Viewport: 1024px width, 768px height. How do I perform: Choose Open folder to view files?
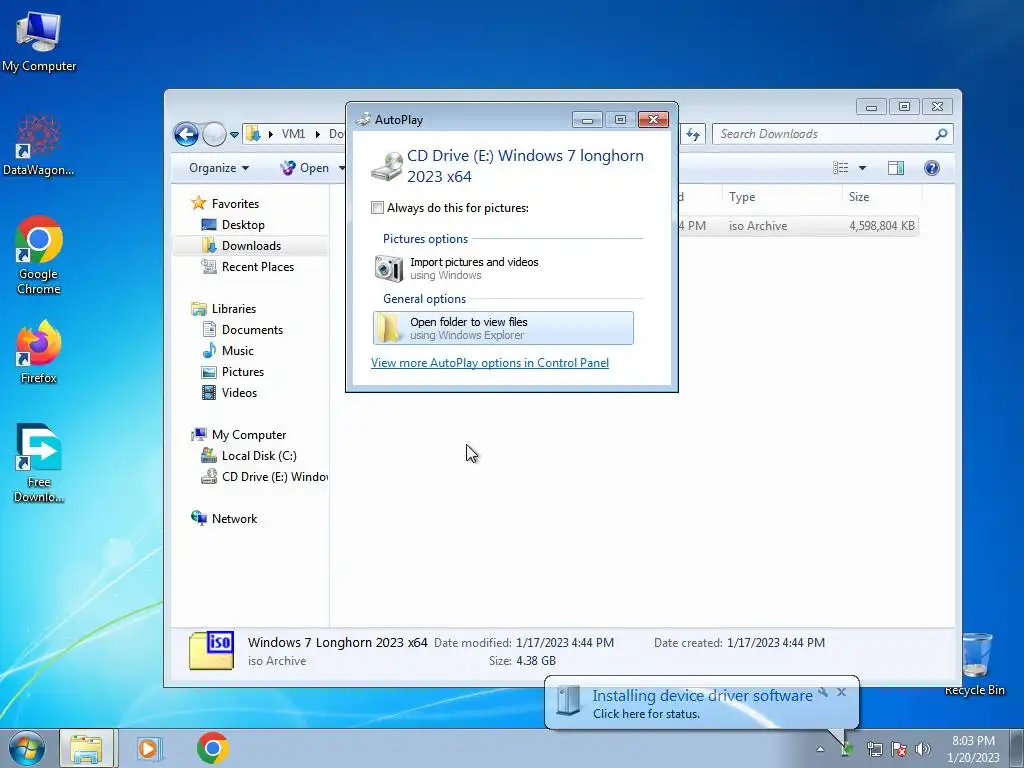point(503,328)
